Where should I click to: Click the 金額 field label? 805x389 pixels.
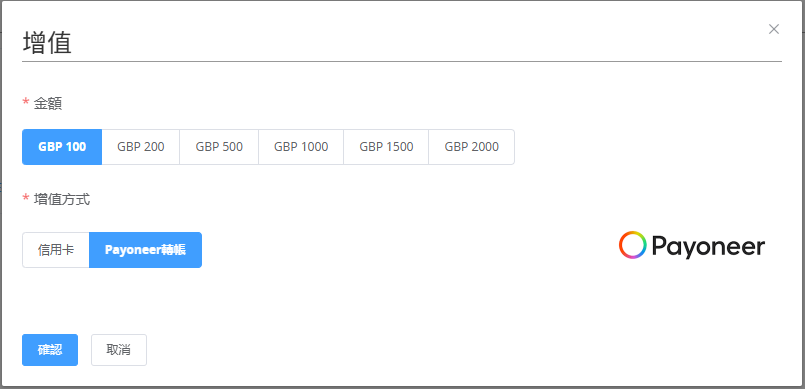pyautogui.click(x=48, y=104)
